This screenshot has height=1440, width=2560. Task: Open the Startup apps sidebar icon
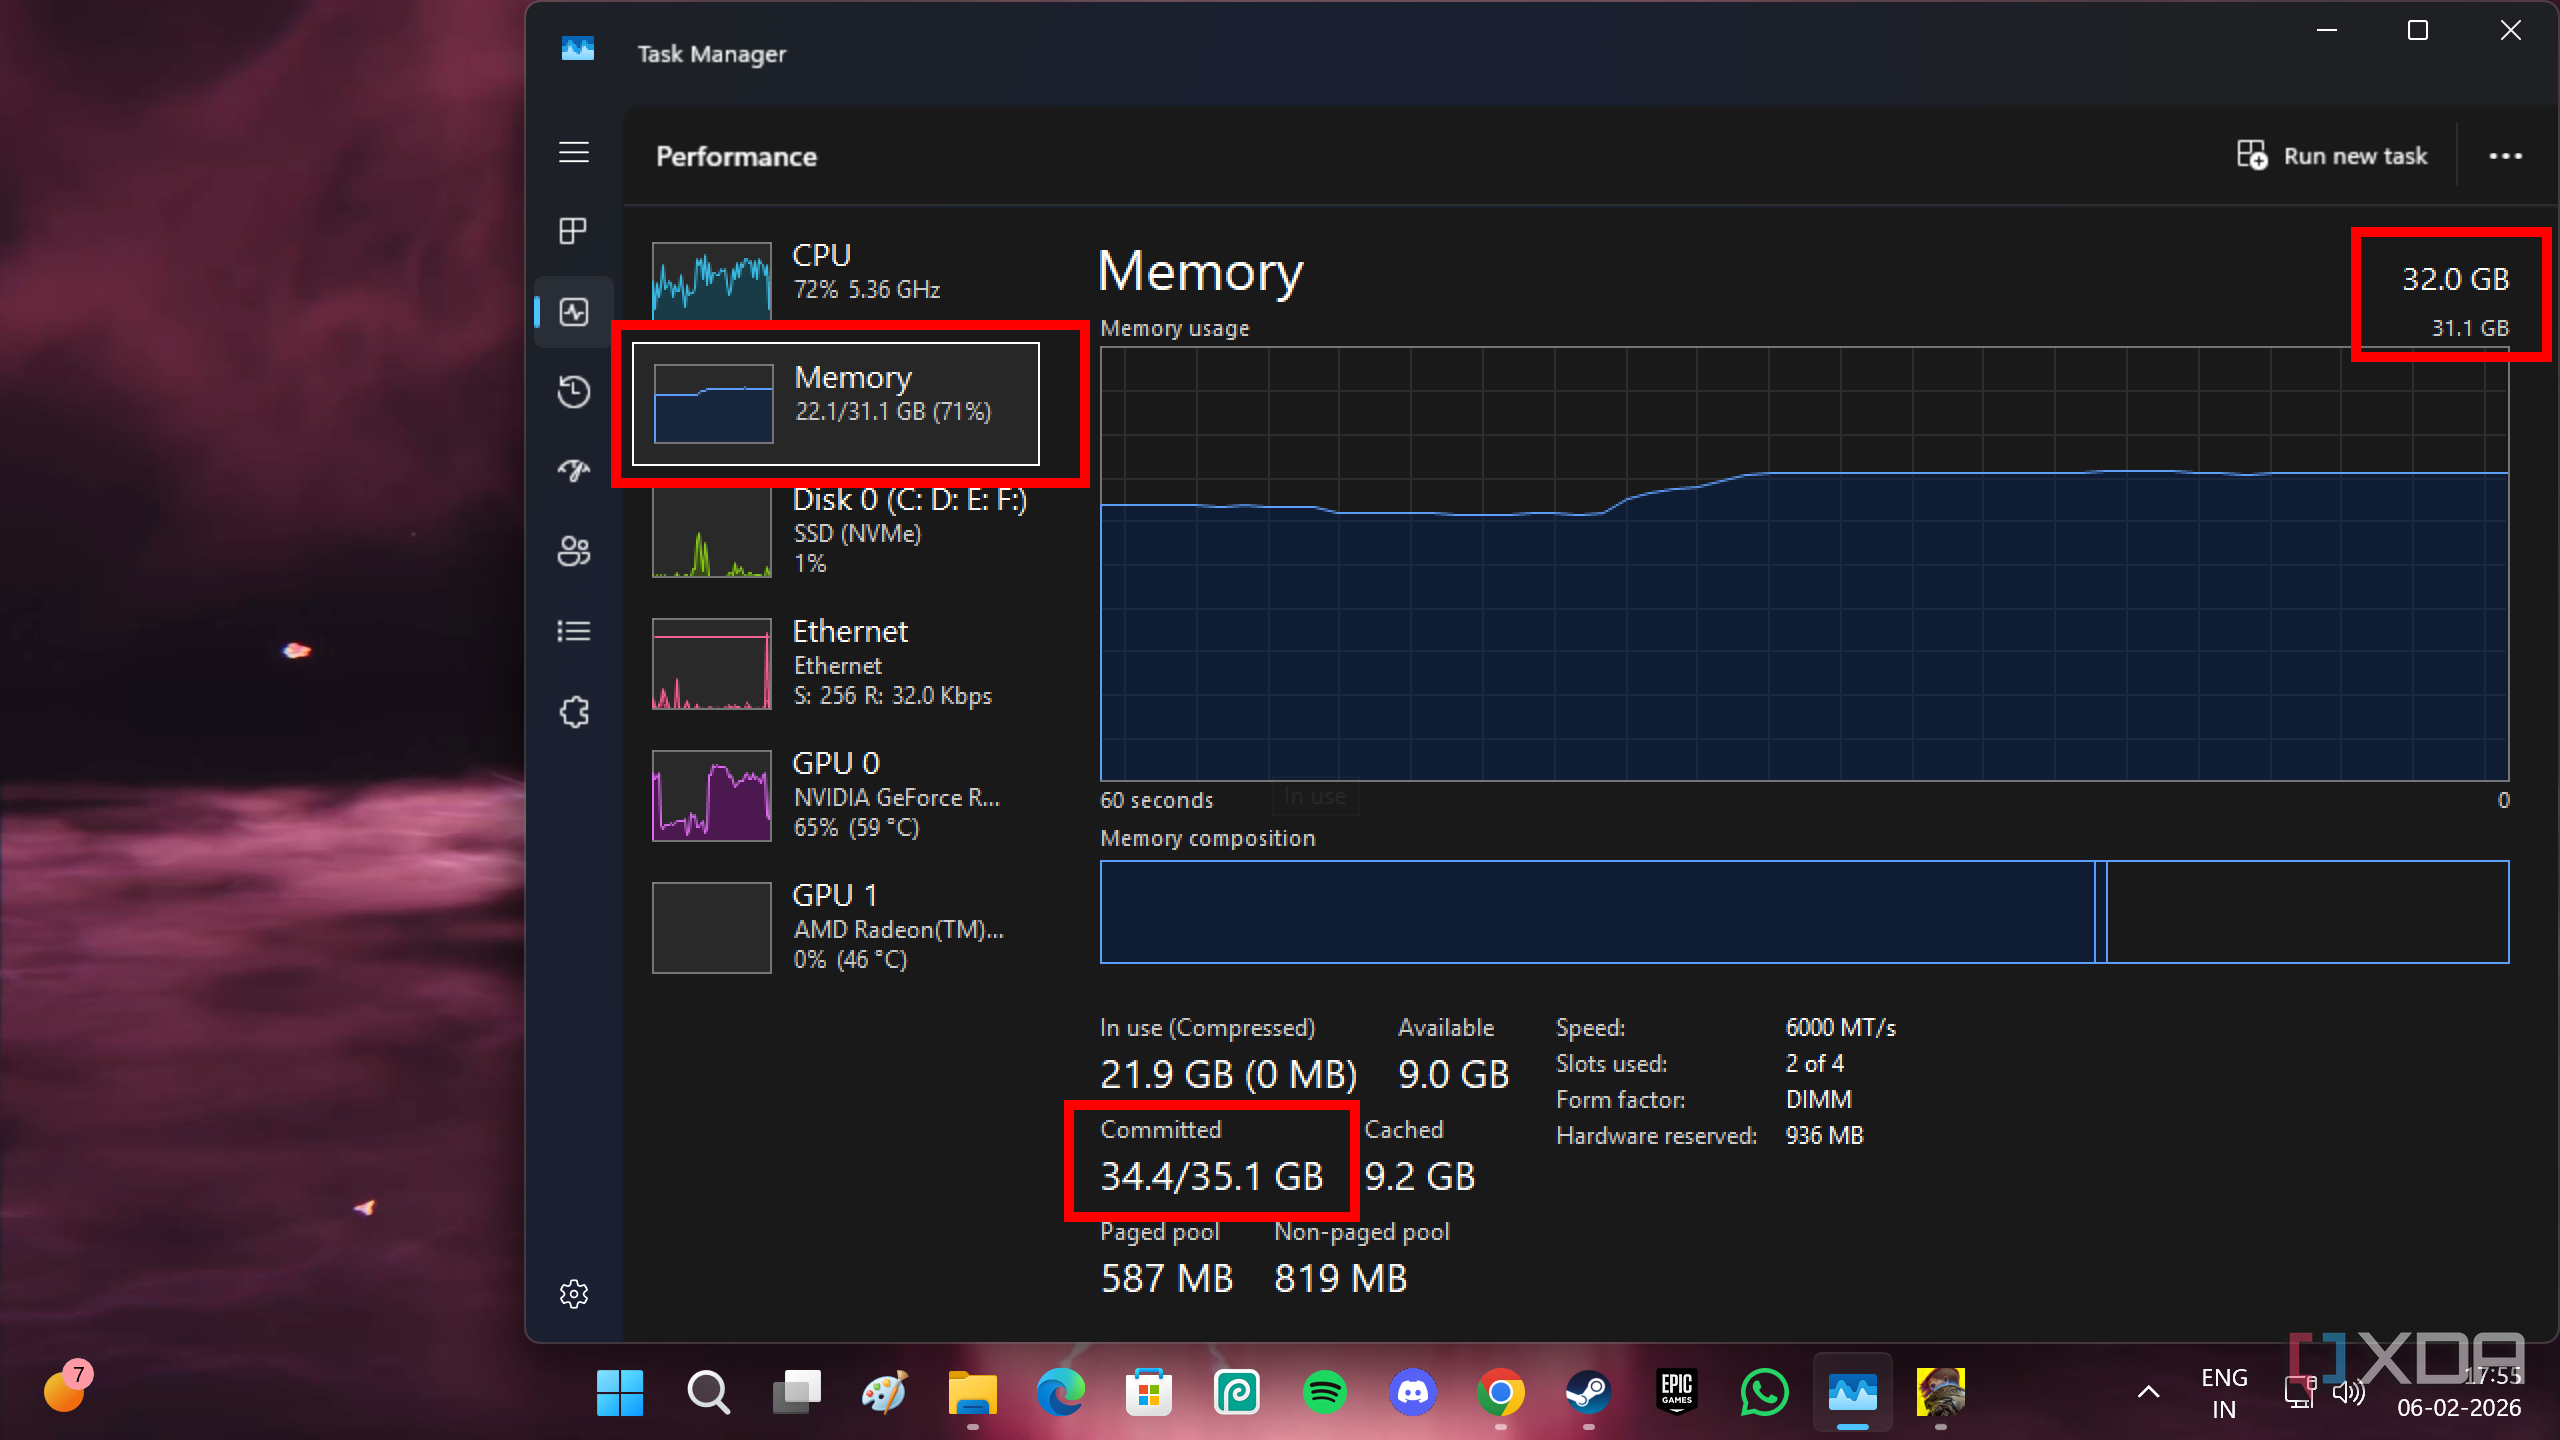(x=573, y=470)
